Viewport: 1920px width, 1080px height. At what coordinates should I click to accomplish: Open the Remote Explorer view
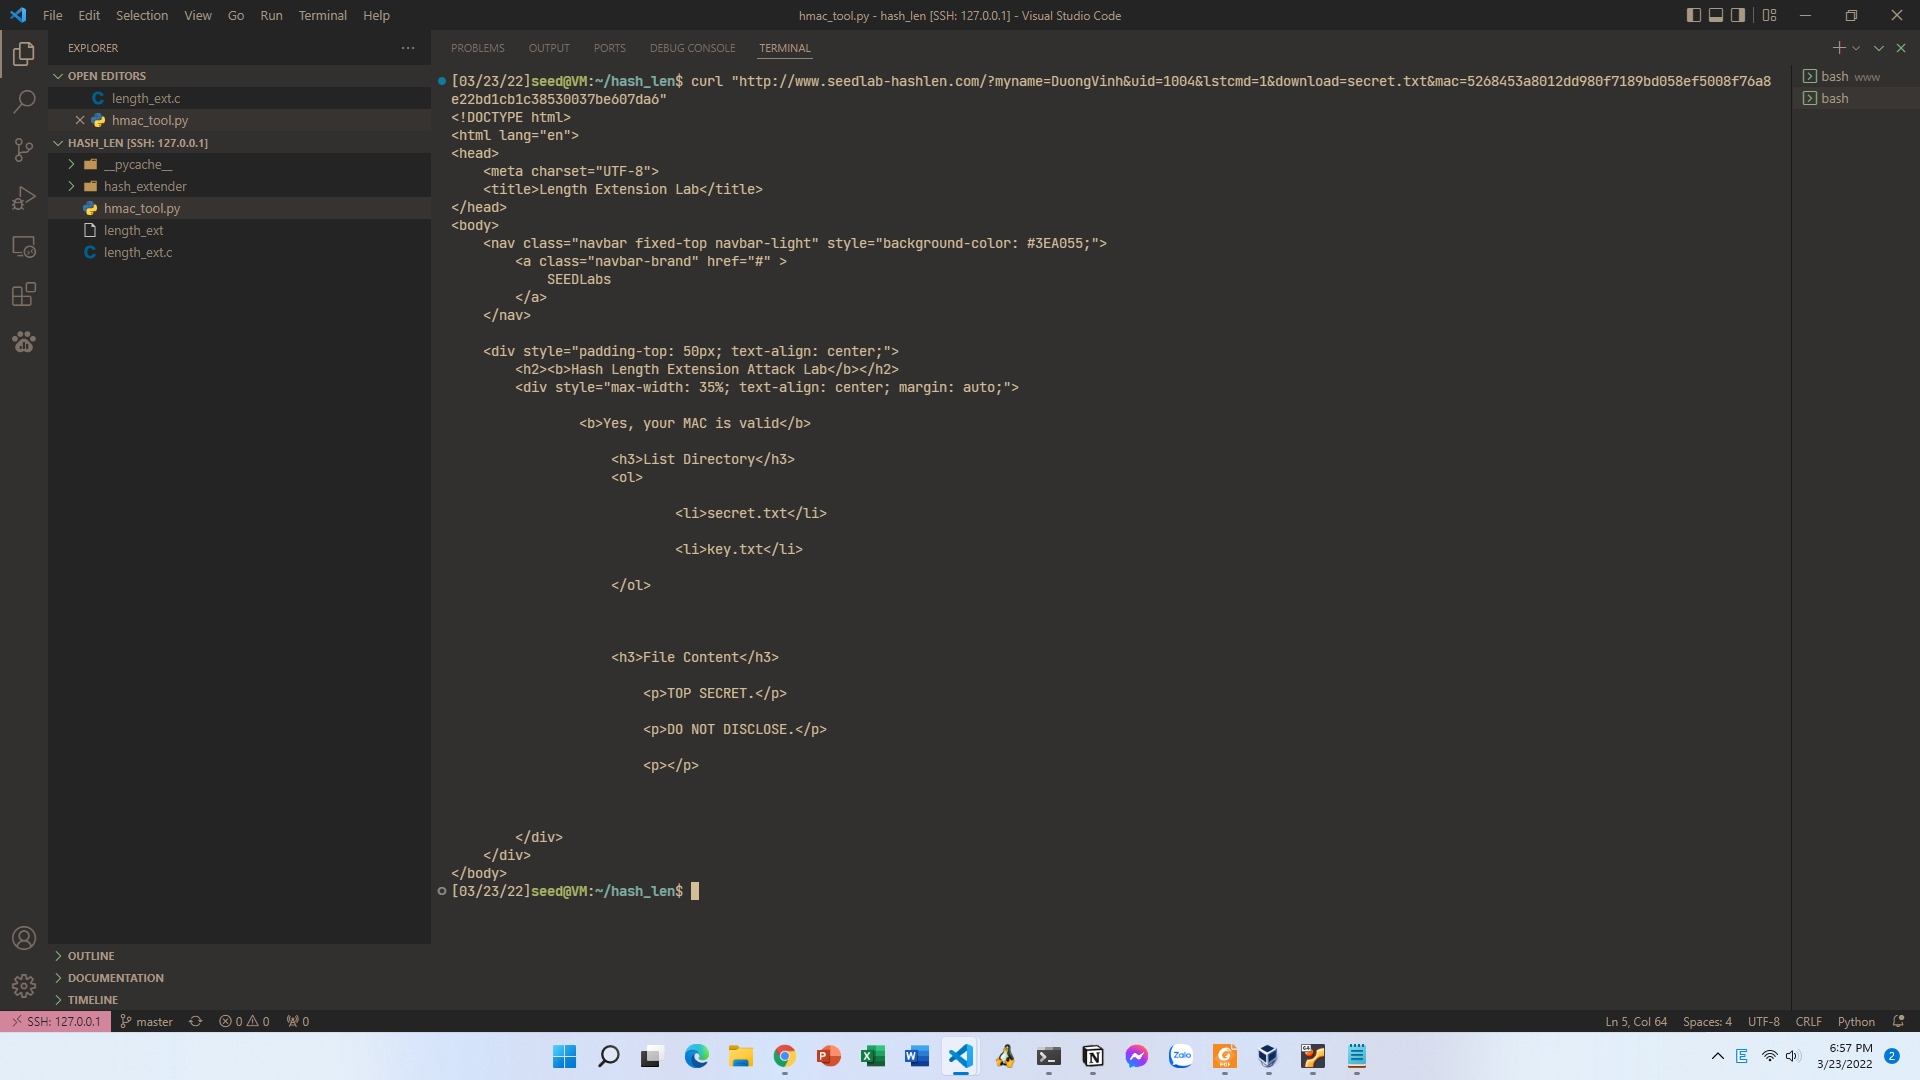[x=24, y=246]
